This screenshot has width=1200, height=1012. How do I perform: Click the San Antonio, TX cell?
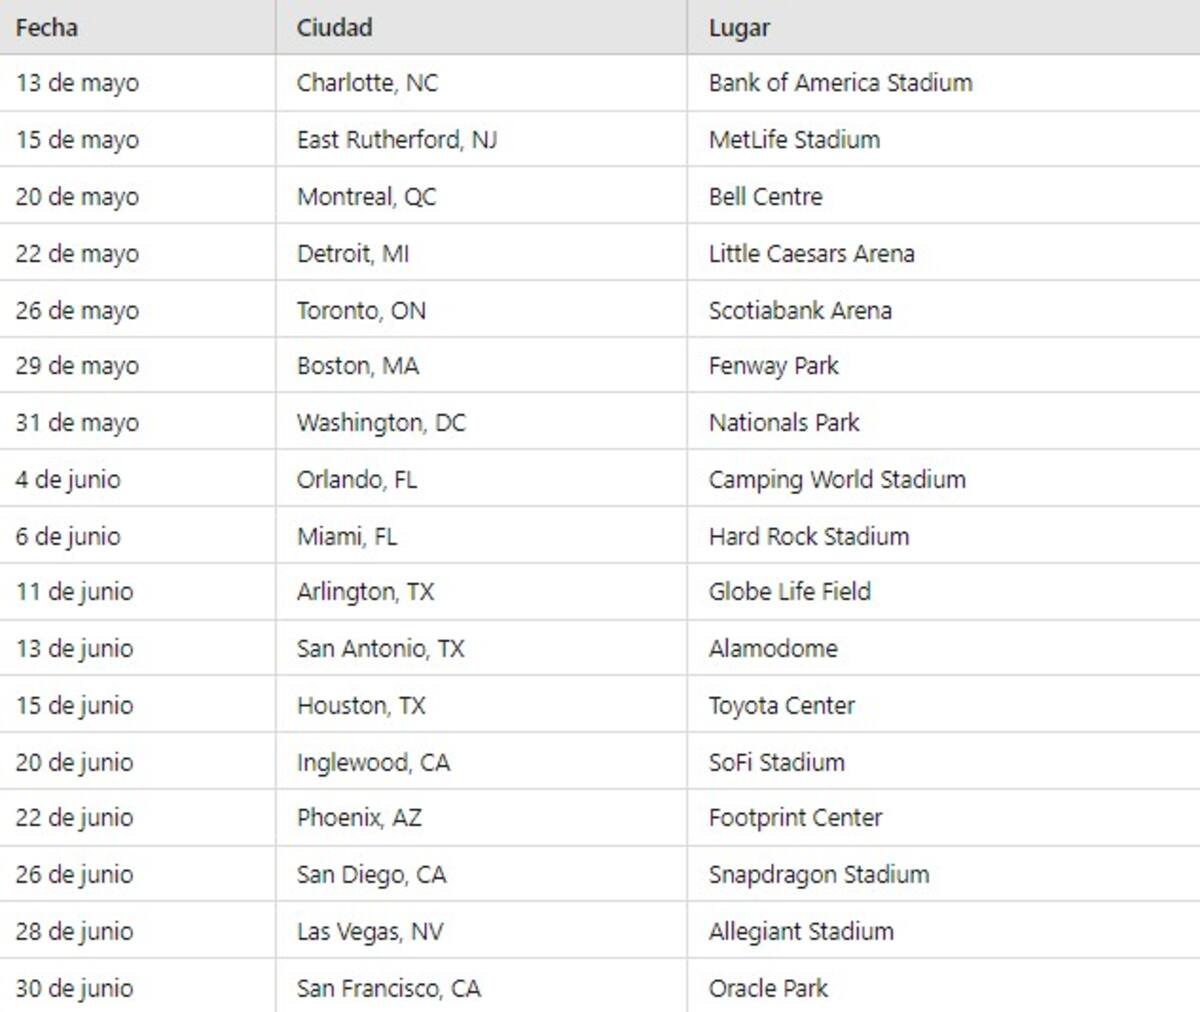coord(380,649)
